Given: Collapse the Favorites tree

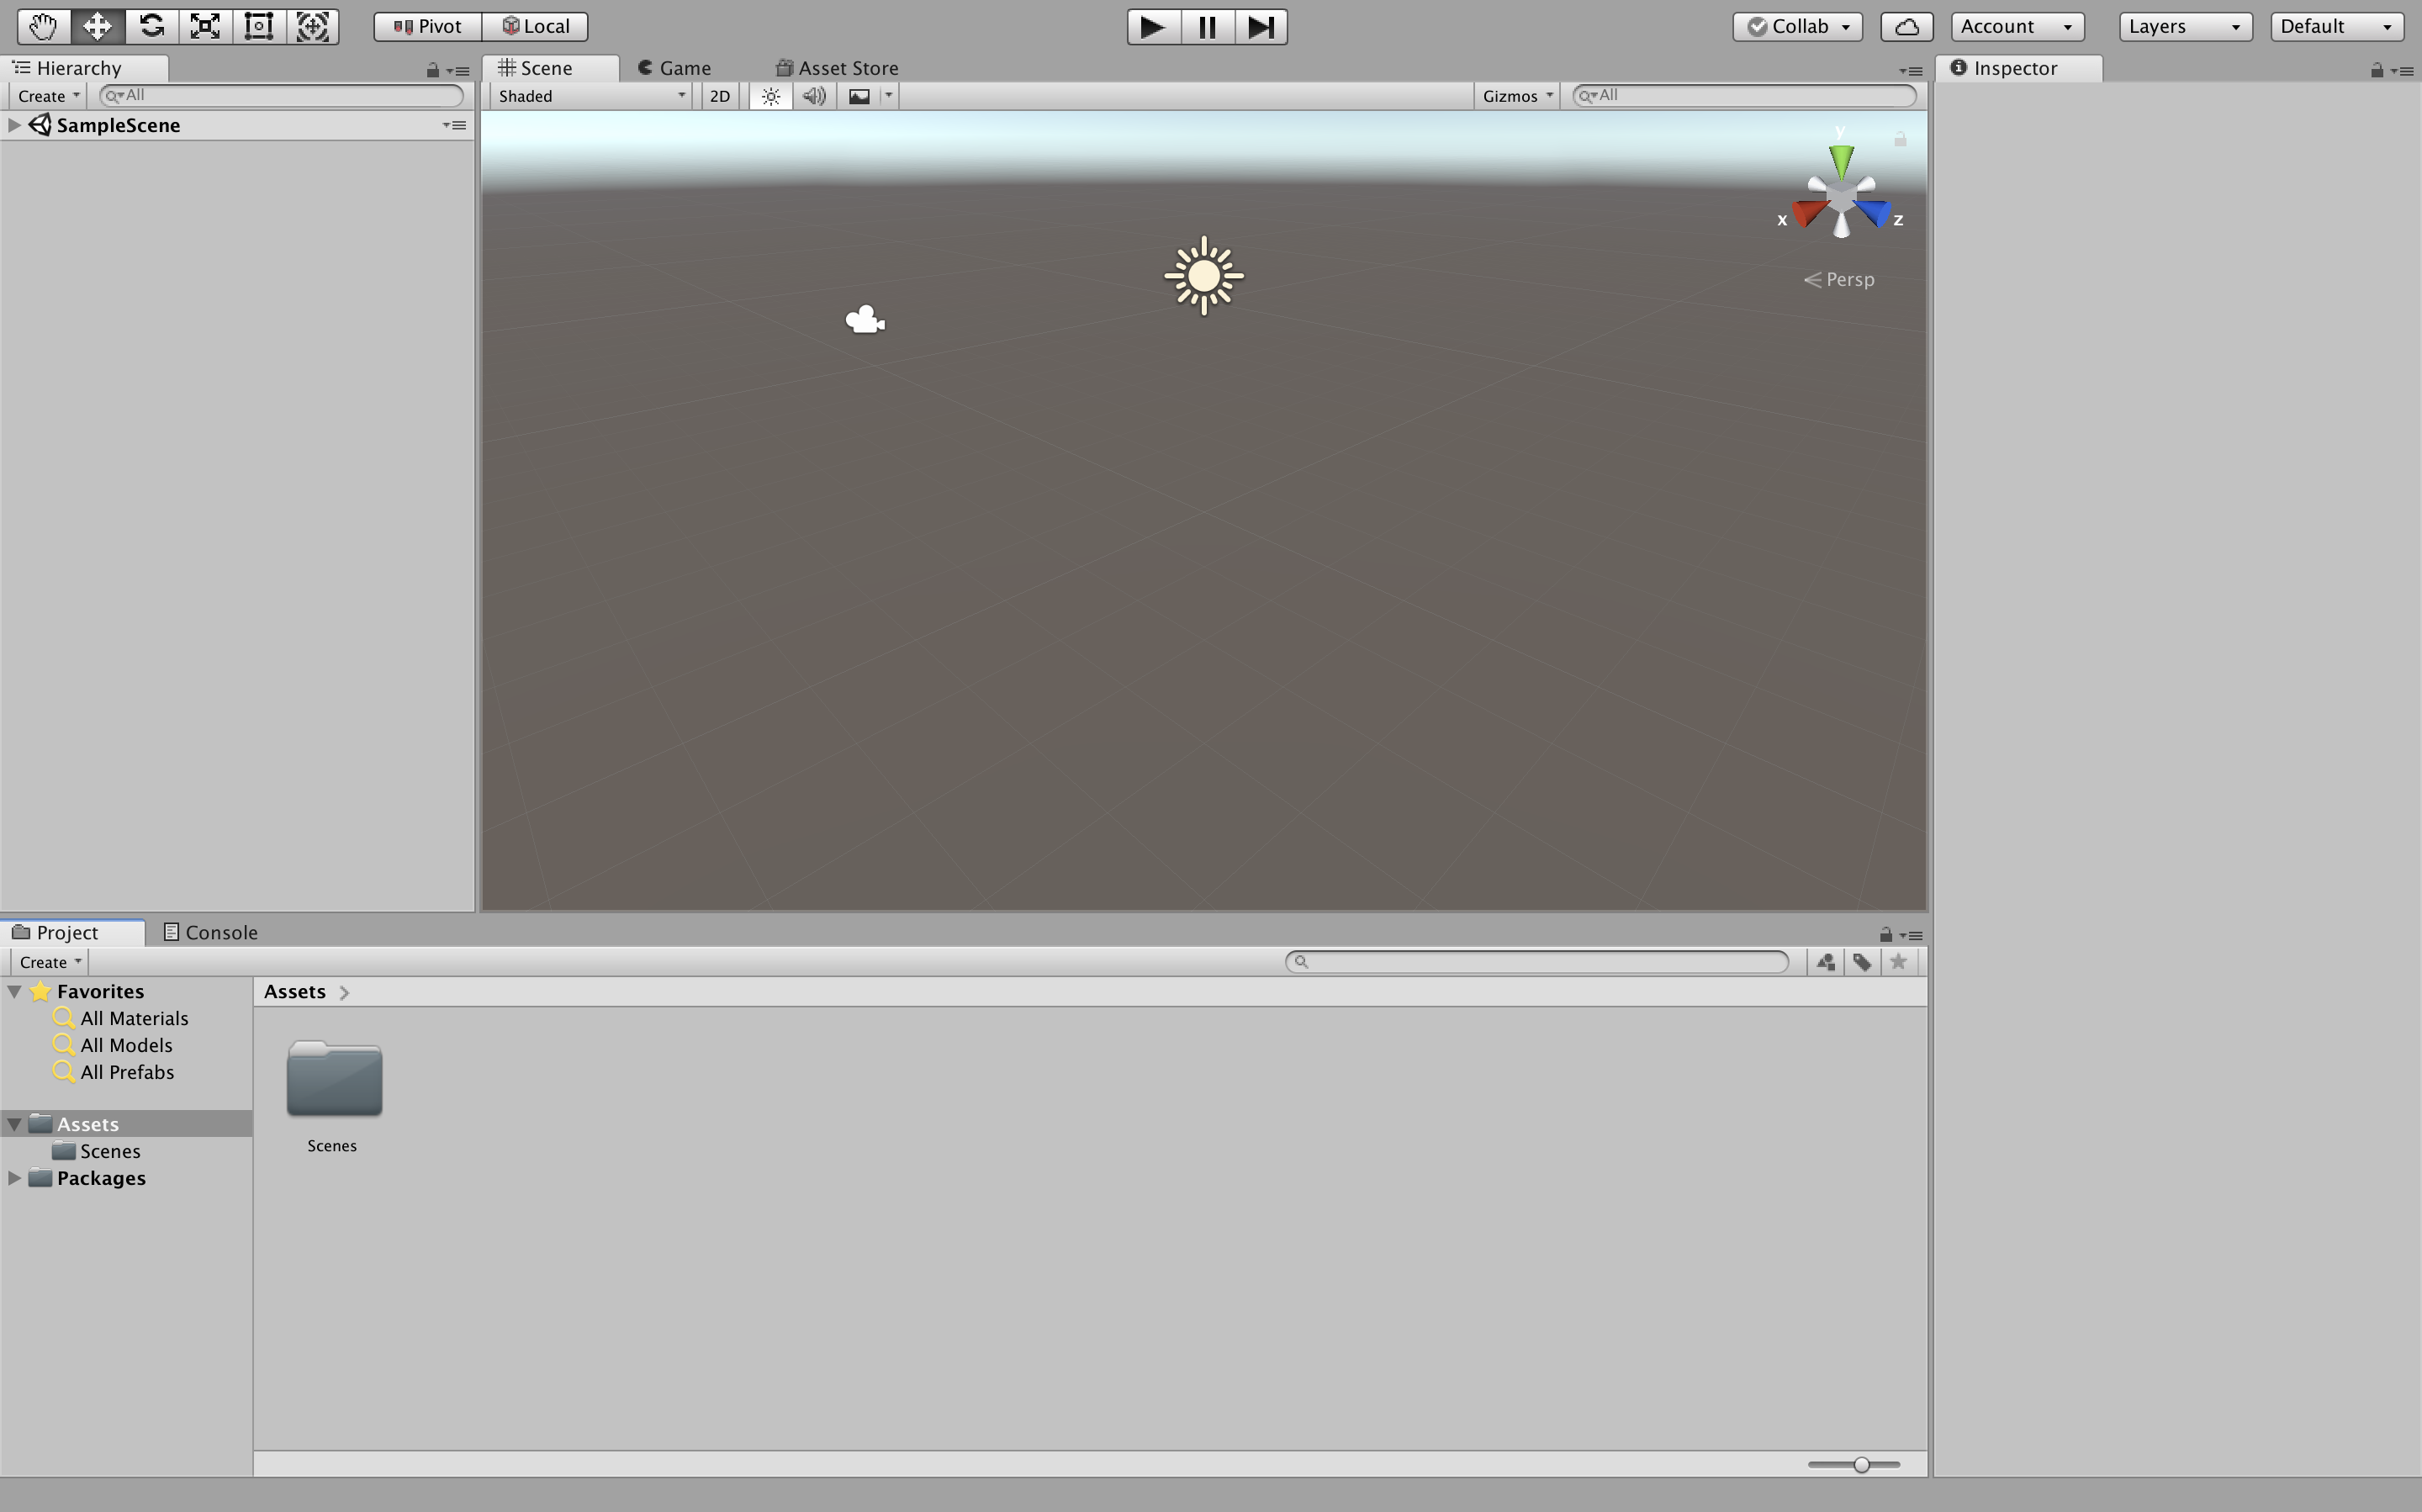Looking at the screenshot, I should (x=14, y=991).
